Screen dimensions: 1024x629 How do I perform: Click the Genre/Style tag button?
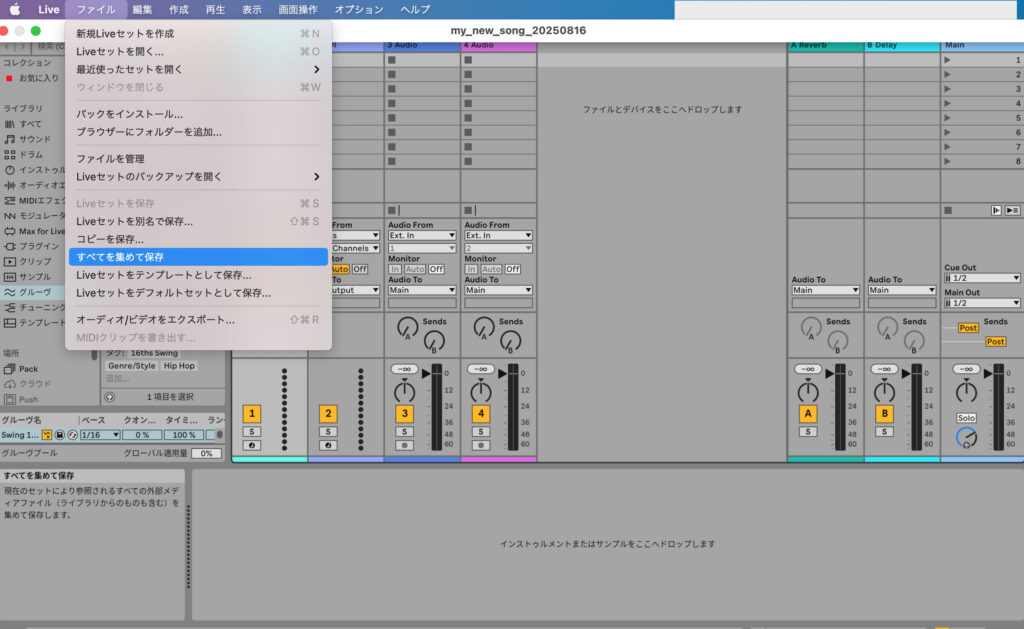(131, 366)
